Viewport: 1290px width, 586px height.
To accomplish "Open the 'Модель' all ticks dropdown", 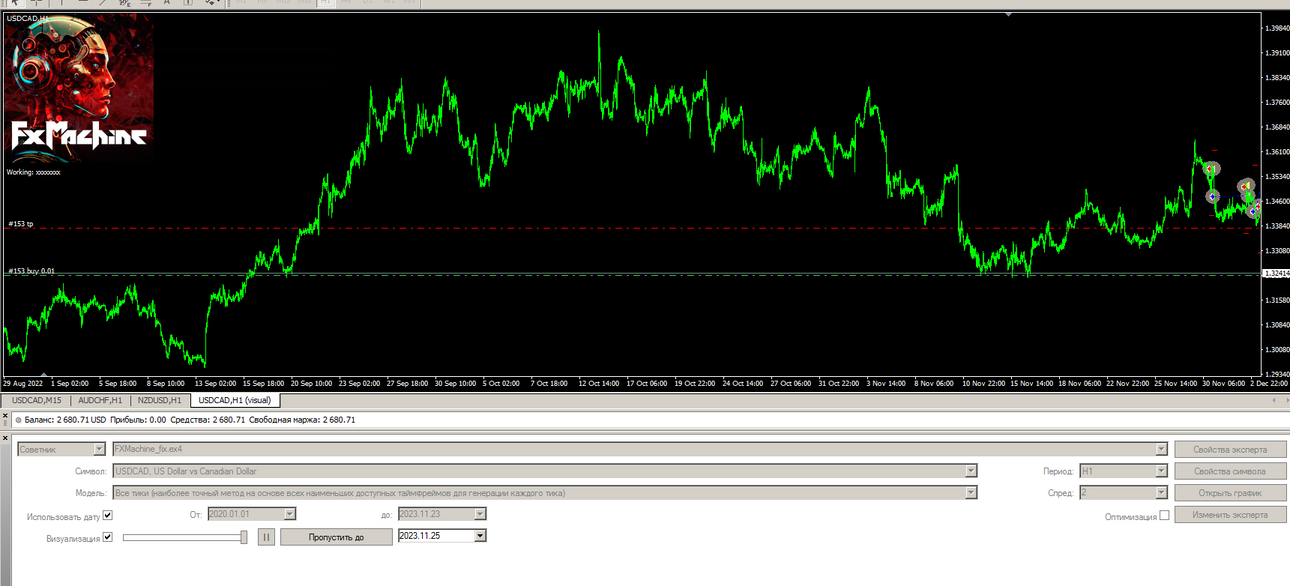I will click(x=971, y=492).
